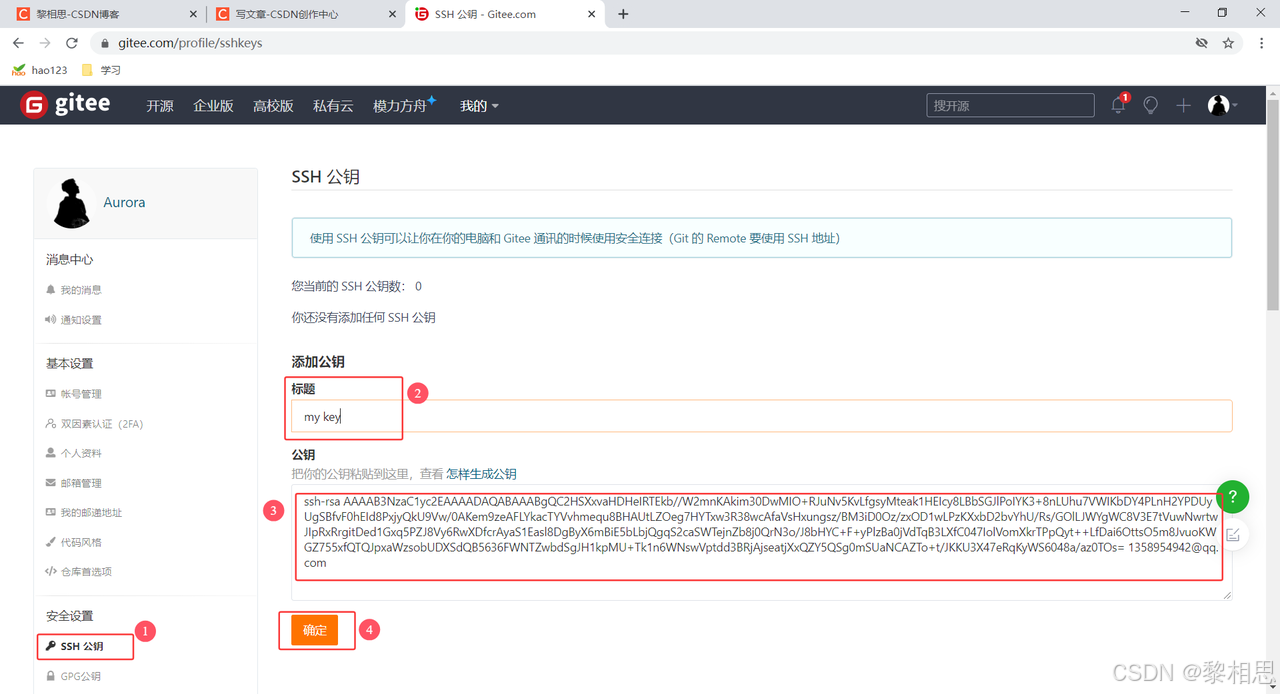Bookmark this page with the star icon
The image size is (1280, 694).
[x=1229, y=43]
